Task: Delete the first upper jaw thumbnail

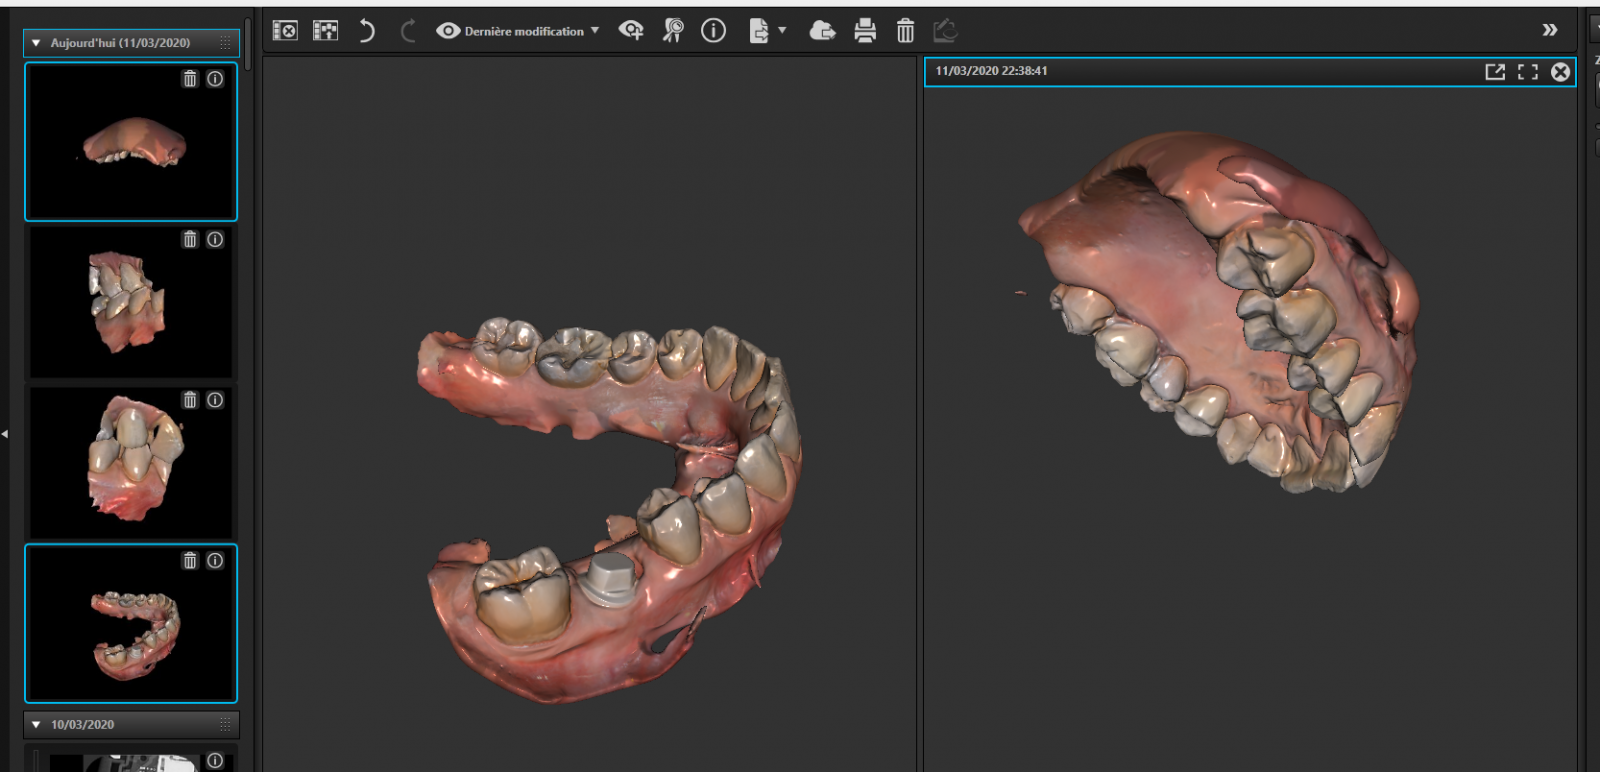Action: click(190, 79)
